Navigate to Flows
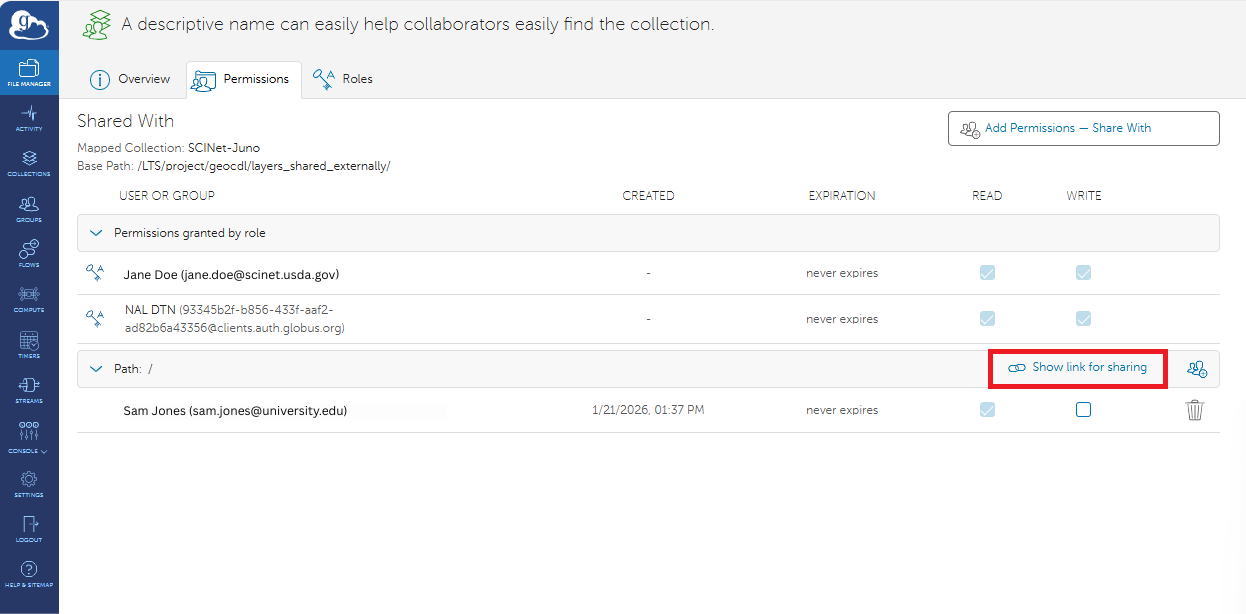The image size is (1246, 614). coord(29,252)
